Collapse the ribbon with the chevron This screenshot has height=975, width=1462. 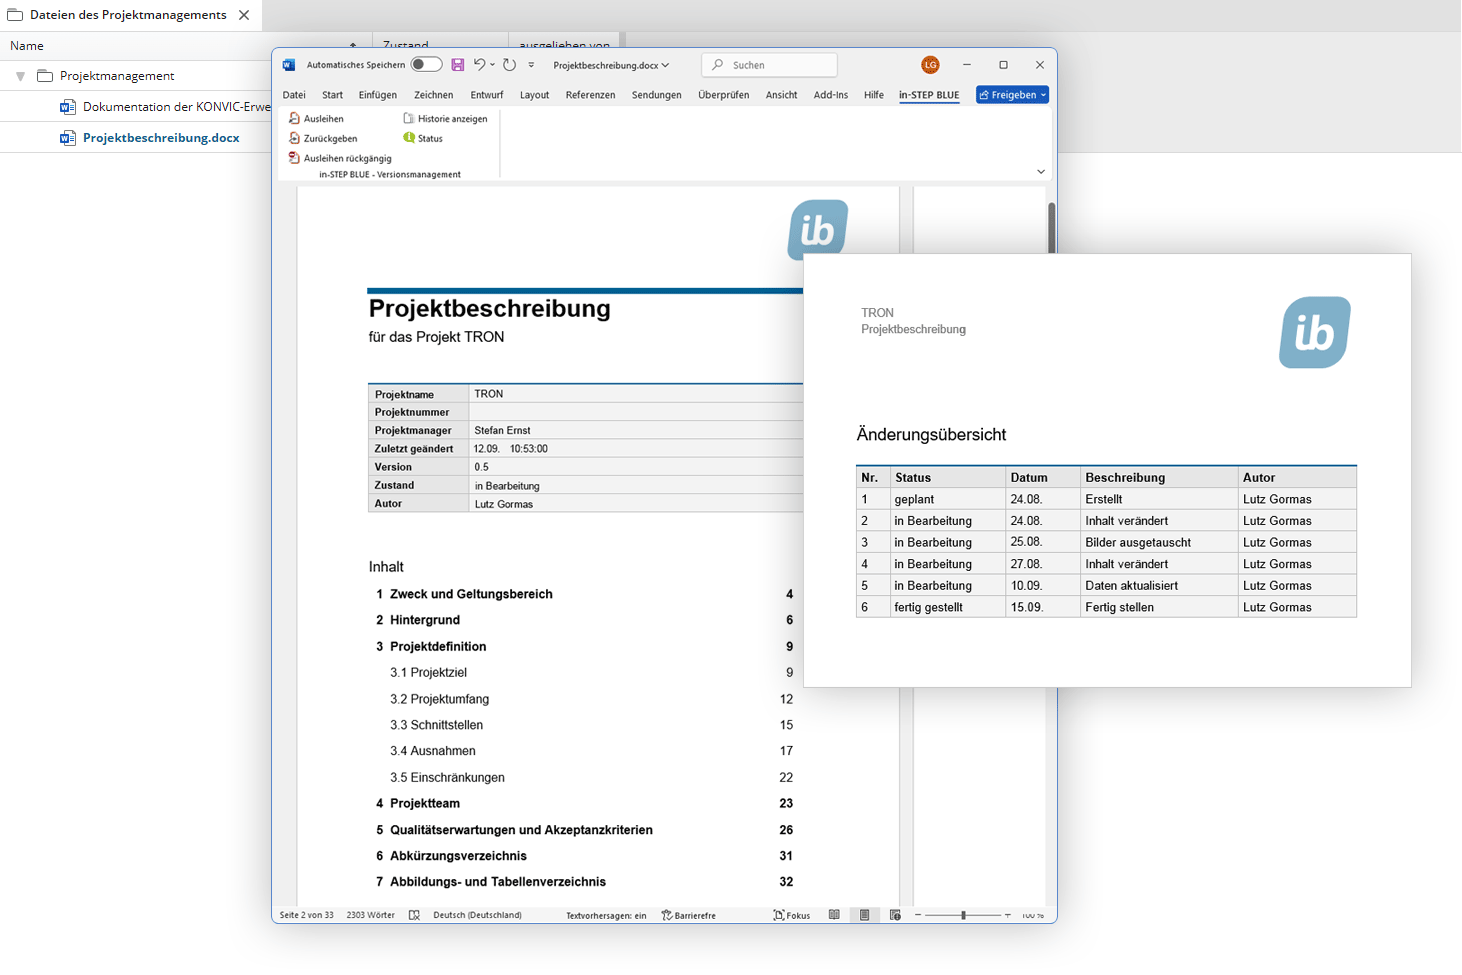pyautogui.click(x=1040, y=172)
